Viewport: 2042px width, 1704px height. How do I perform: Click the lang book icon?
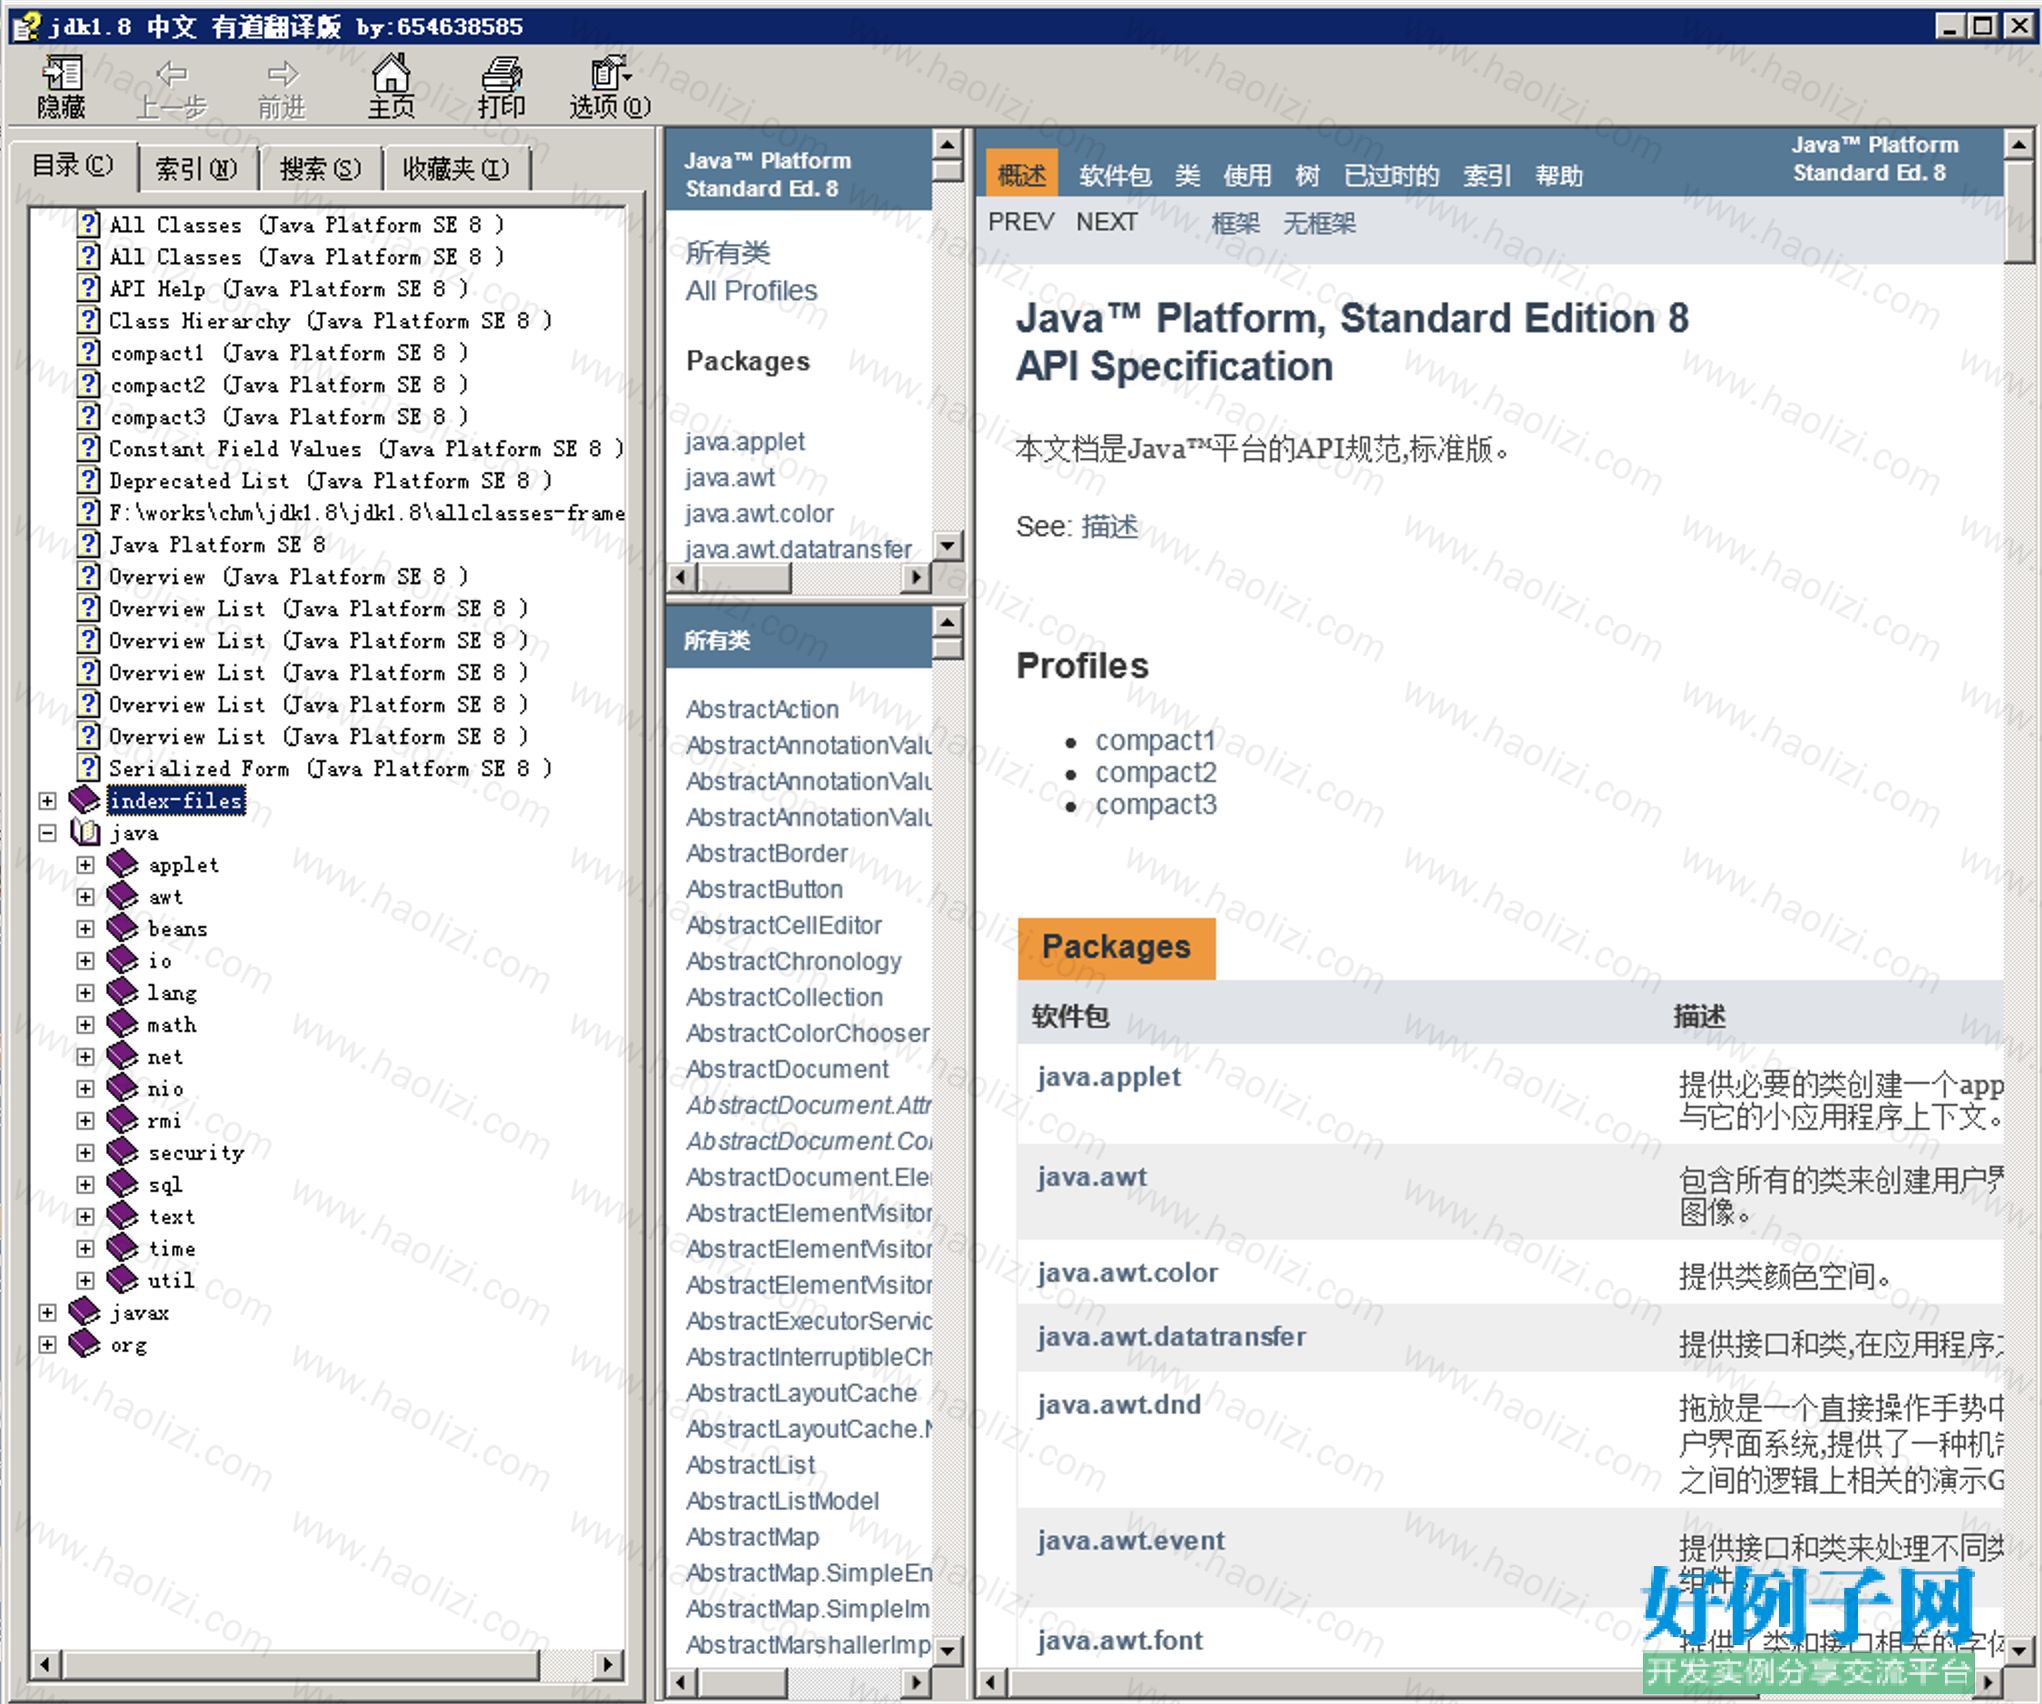tap(123, 992)
